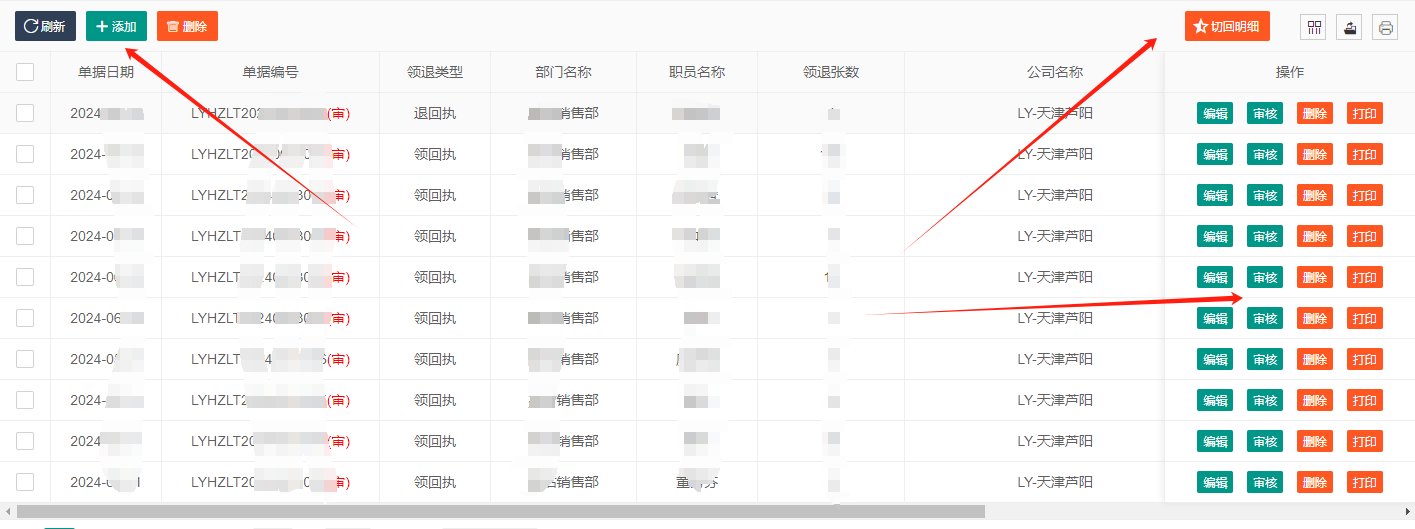Click the 公司名称 column header
Image resolution: width=1415 pixels, height=529 pixels.
pos(1054,72)
